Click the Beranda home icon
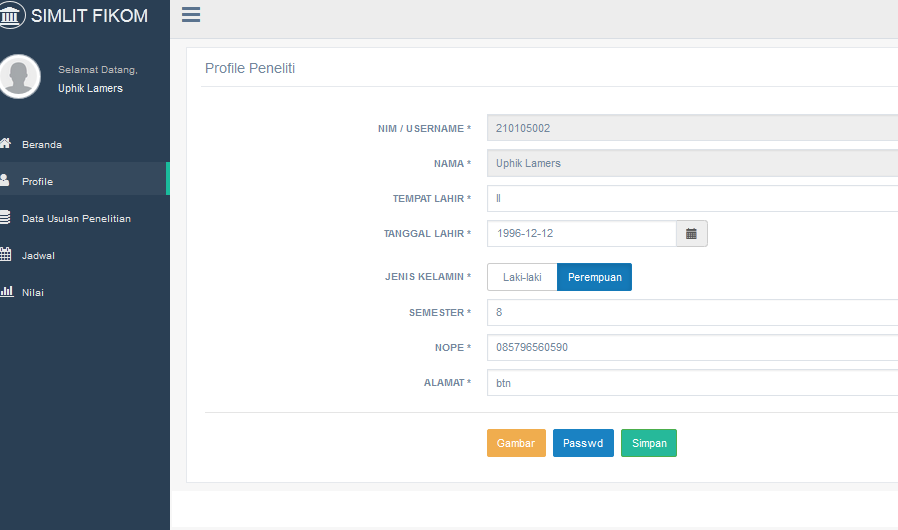898x530 pixels. click(x=5, y=143)
